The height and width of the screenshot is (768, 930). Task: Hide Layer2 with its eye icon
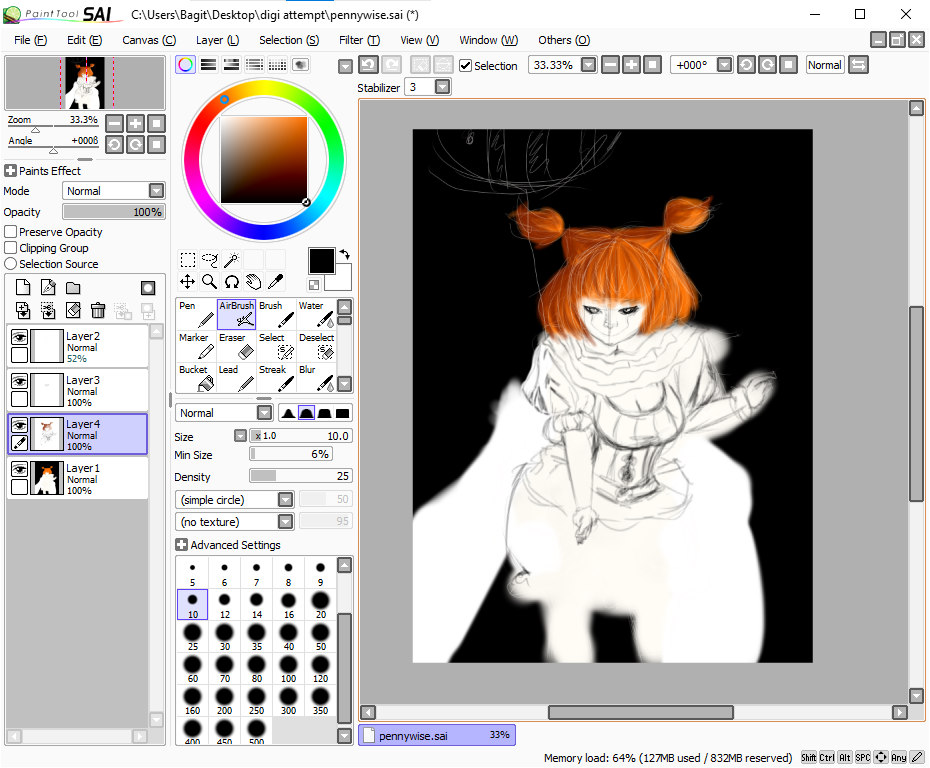(20, 337)
